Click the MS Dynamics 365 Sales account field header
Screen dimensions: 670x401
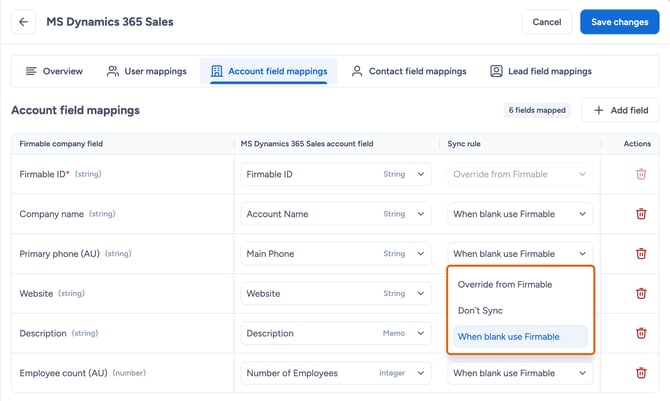tap(307, 144)
